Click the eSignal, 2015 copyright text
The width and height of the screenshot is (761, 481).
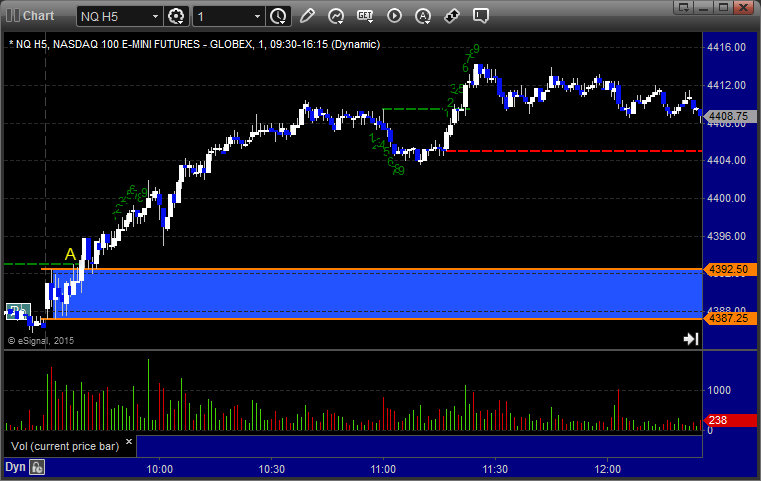[x=41, y=341]
